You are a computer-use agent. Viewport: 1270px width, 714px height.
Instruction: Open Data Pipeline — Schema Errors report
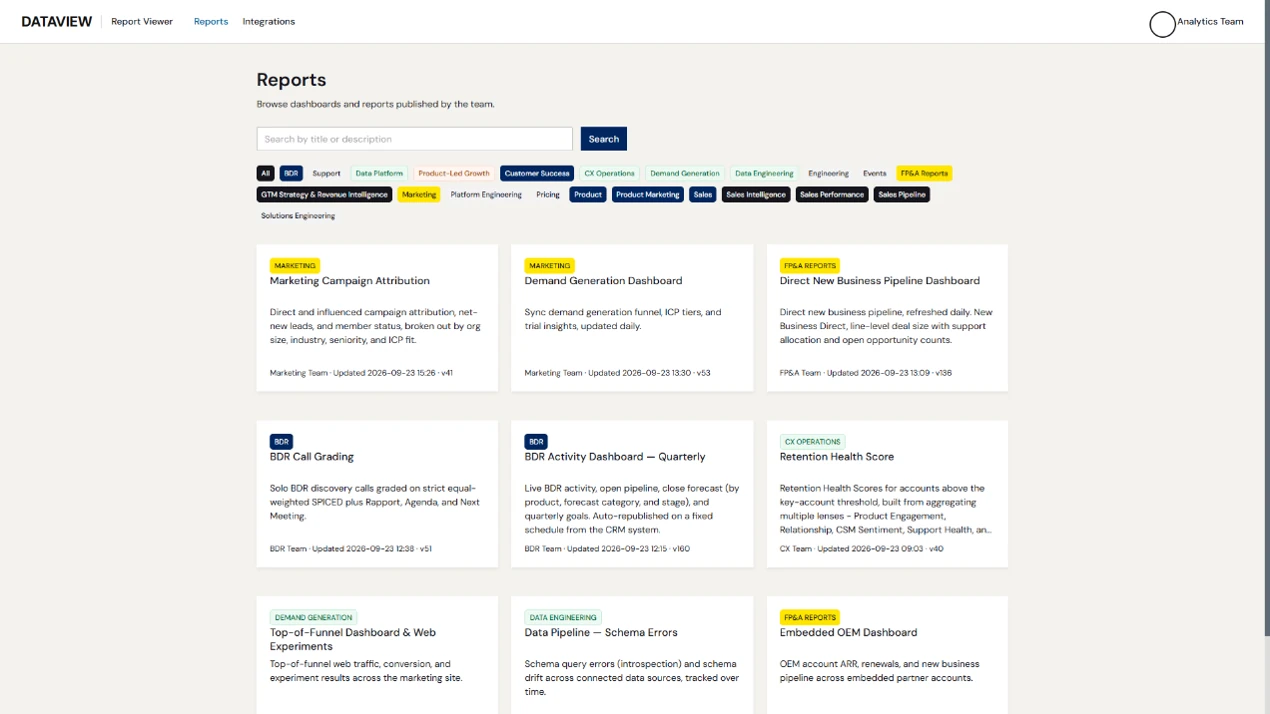click(601, 633)
